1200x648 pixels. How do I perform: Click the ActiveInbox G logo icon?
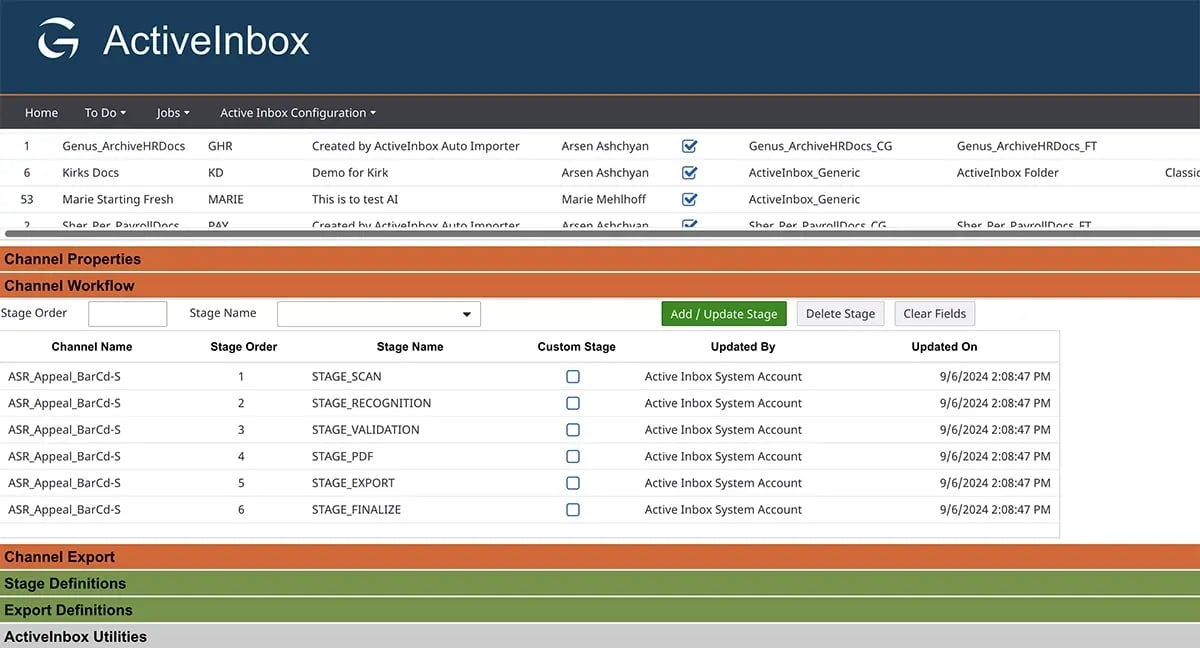[58, 40]
